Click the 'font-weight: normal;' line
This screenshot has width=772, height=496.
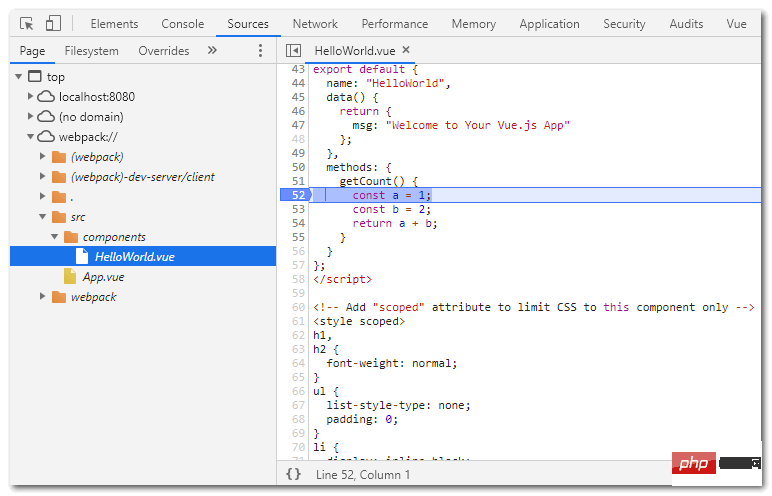[392, 364]
